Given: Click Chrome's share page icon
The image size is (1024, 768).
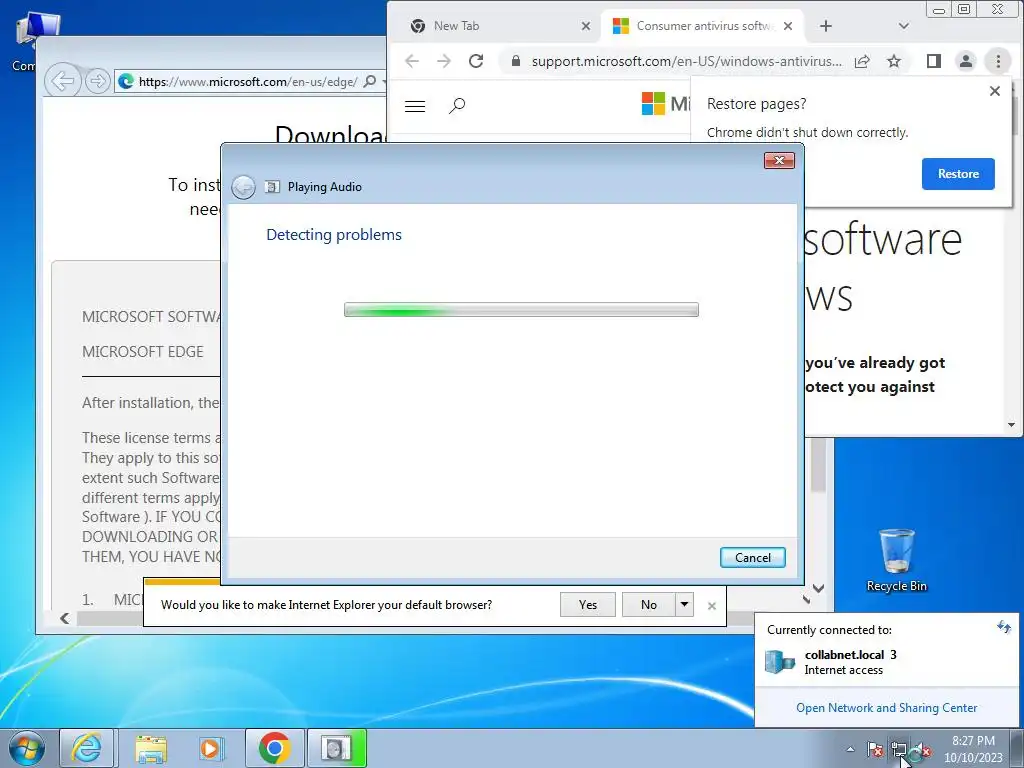Looking at the screenshot, I should point(862,61).
